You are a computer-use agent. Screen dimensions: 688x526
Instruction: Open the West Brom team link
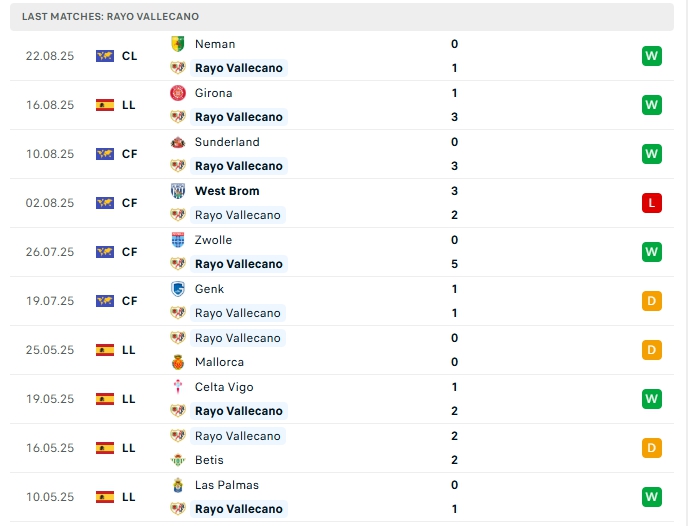[227, 191]
